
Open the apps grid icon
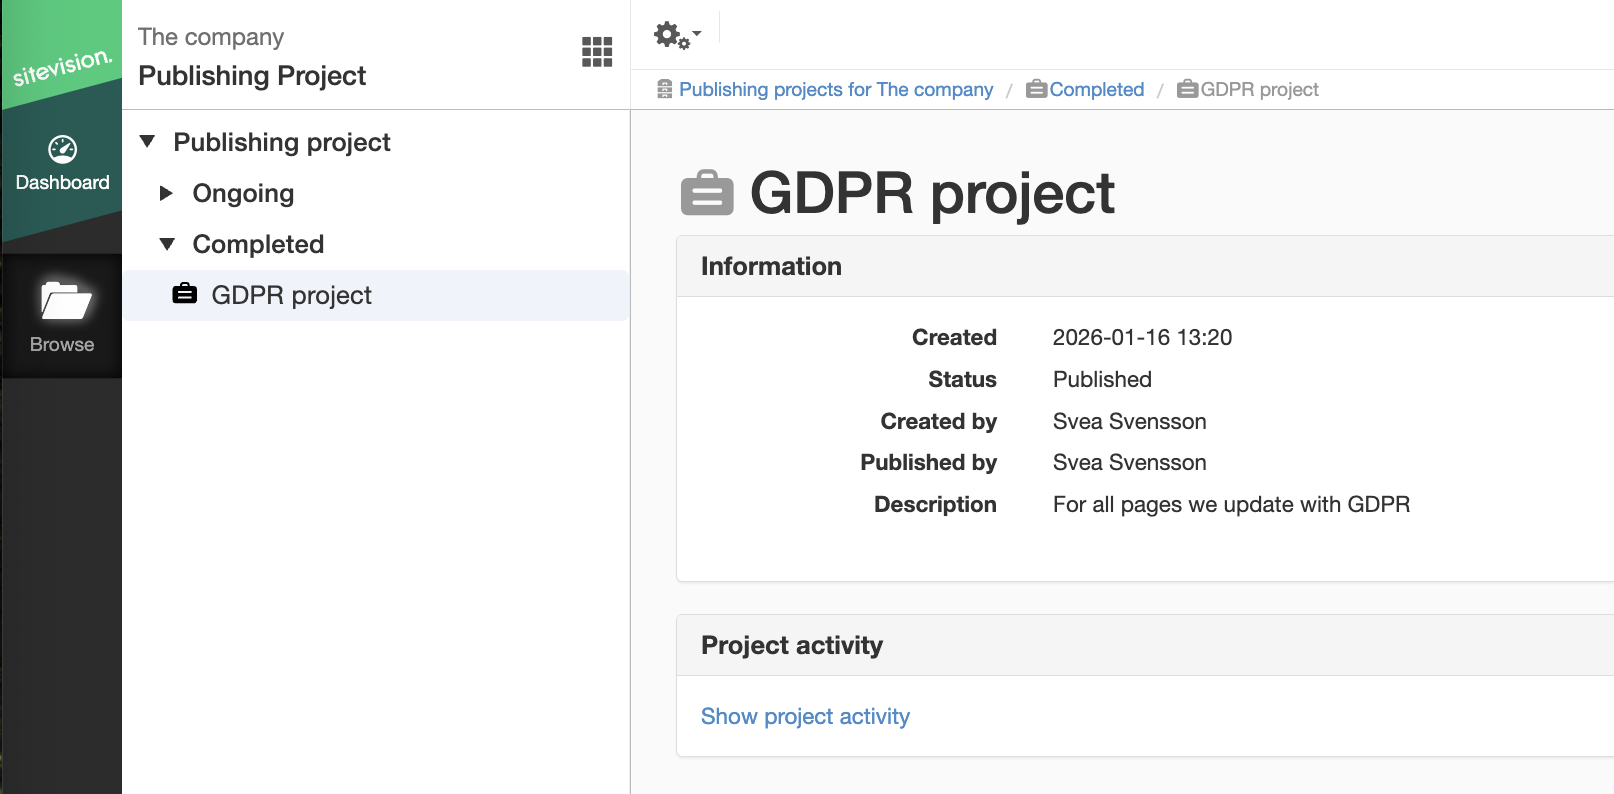[597, 52]
